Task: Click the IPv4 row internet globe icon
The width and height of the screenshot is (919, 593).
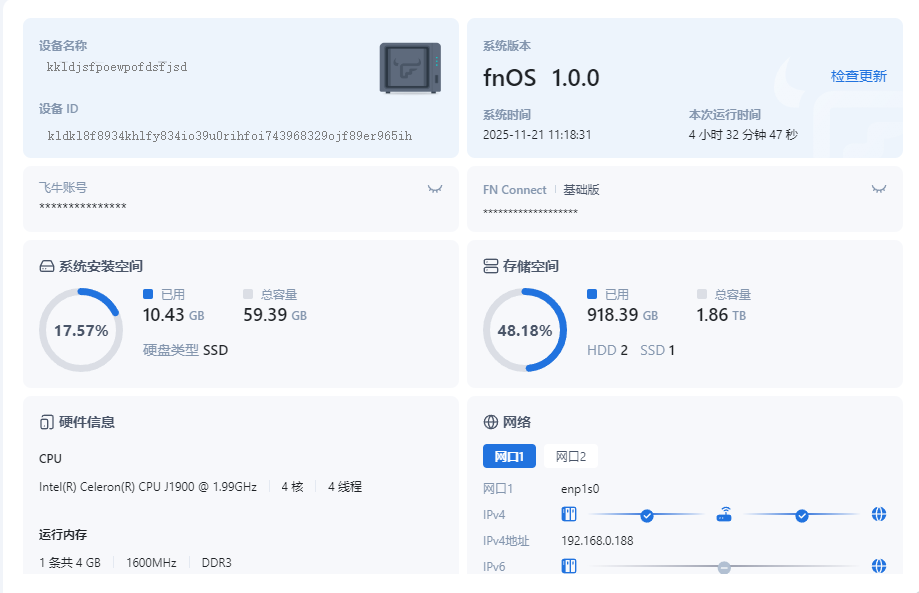Action: pyautogui.click(x=878, y=515)
